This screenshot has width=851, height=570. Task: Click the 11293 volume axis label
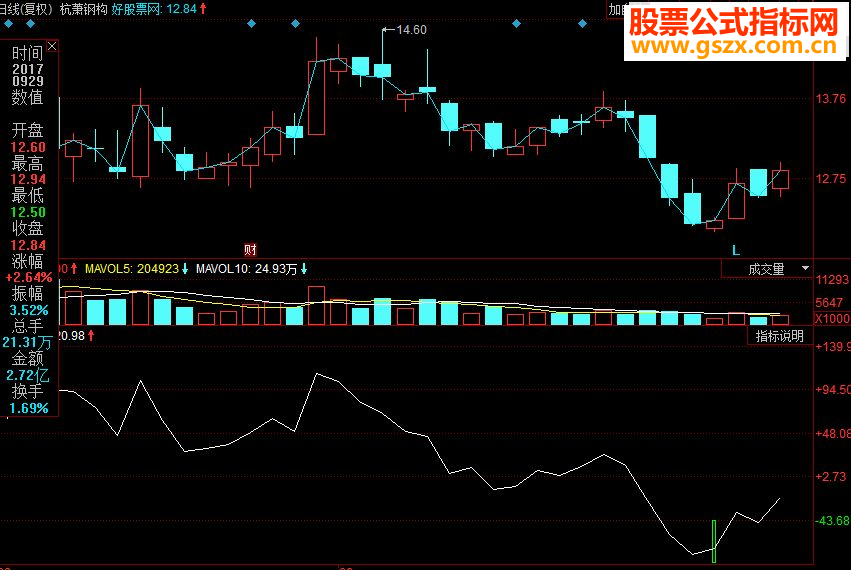[833, 280]
